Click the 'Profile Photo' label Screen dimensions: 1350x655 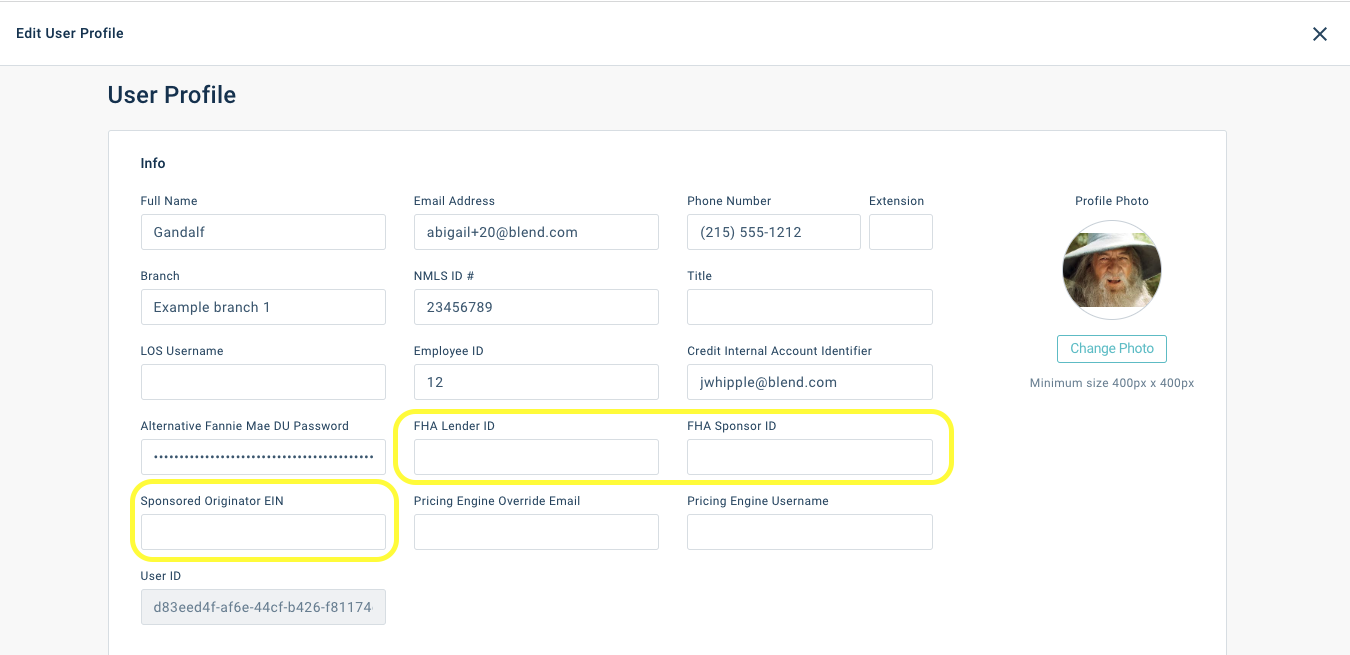tap(1112, 201)
